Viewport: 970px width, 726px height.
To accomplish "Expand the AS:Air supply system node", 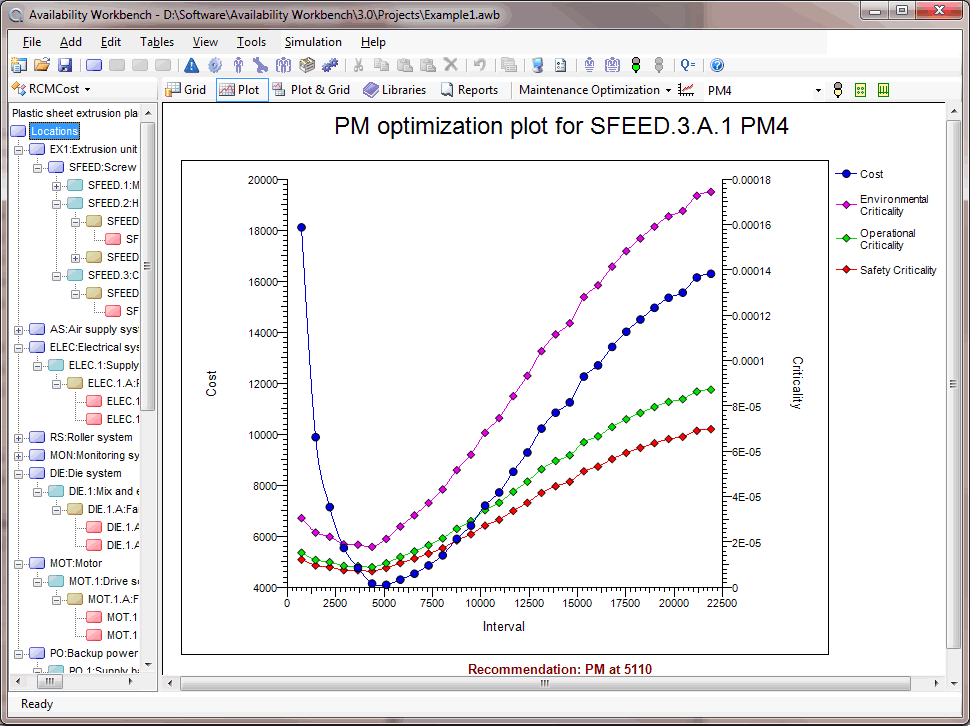I will pyautogui.click(x=18, y=329).
